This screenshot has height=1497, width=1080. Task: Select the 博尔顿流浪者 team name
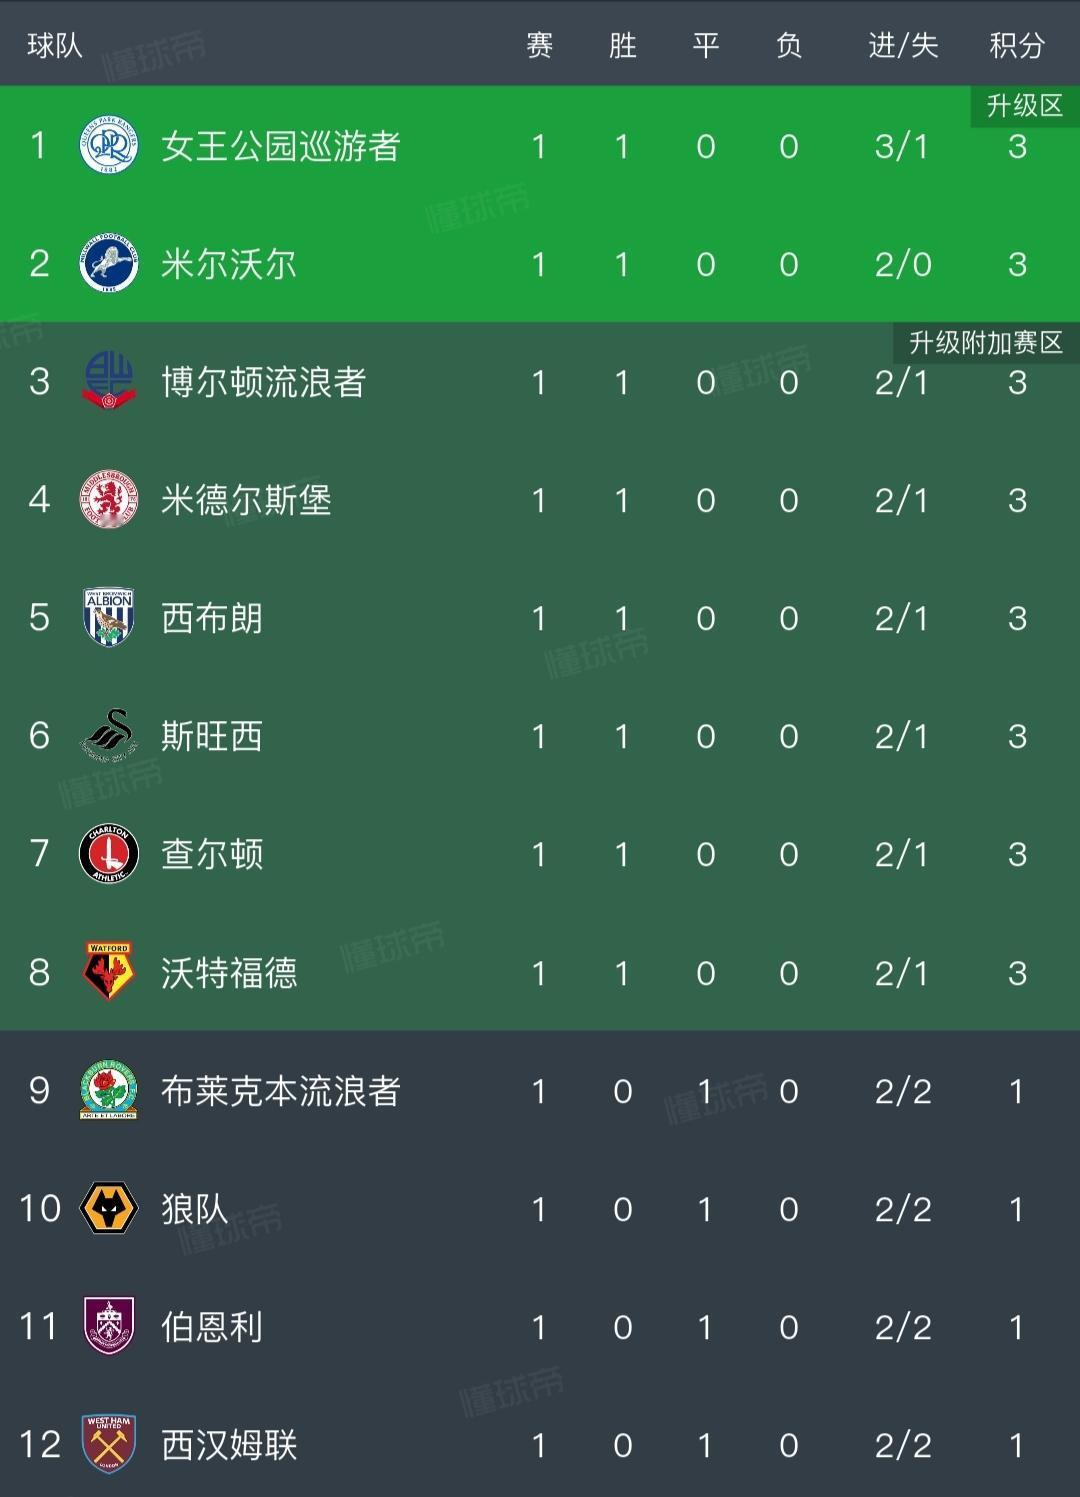pyautogui.click(x=264, y=382)
